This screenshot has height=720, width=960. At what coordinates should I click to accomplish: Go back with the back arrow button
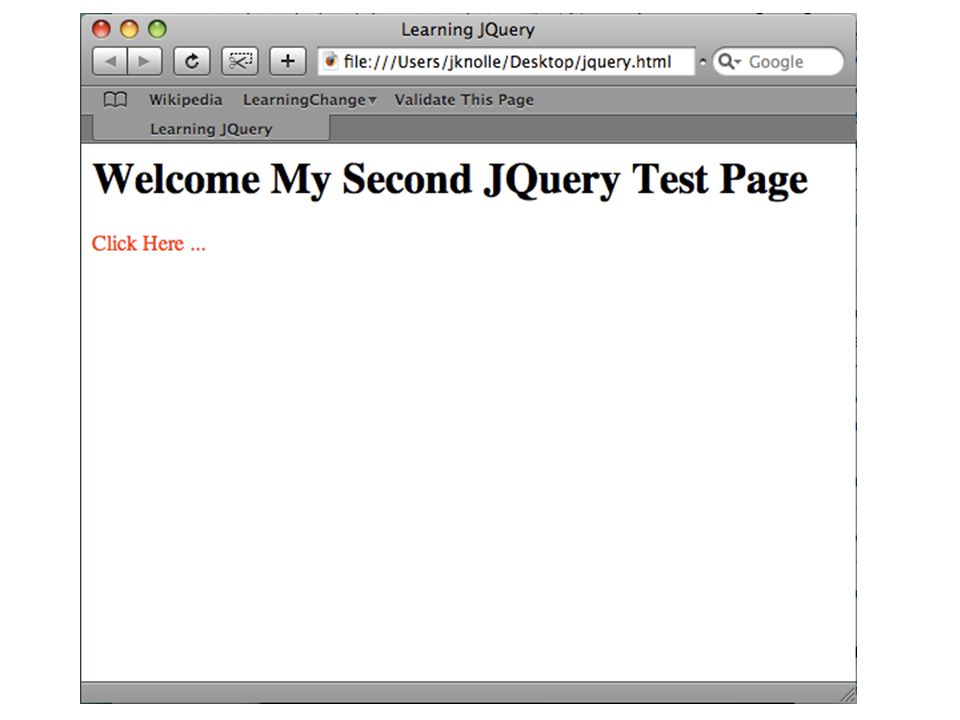point(110,62)
